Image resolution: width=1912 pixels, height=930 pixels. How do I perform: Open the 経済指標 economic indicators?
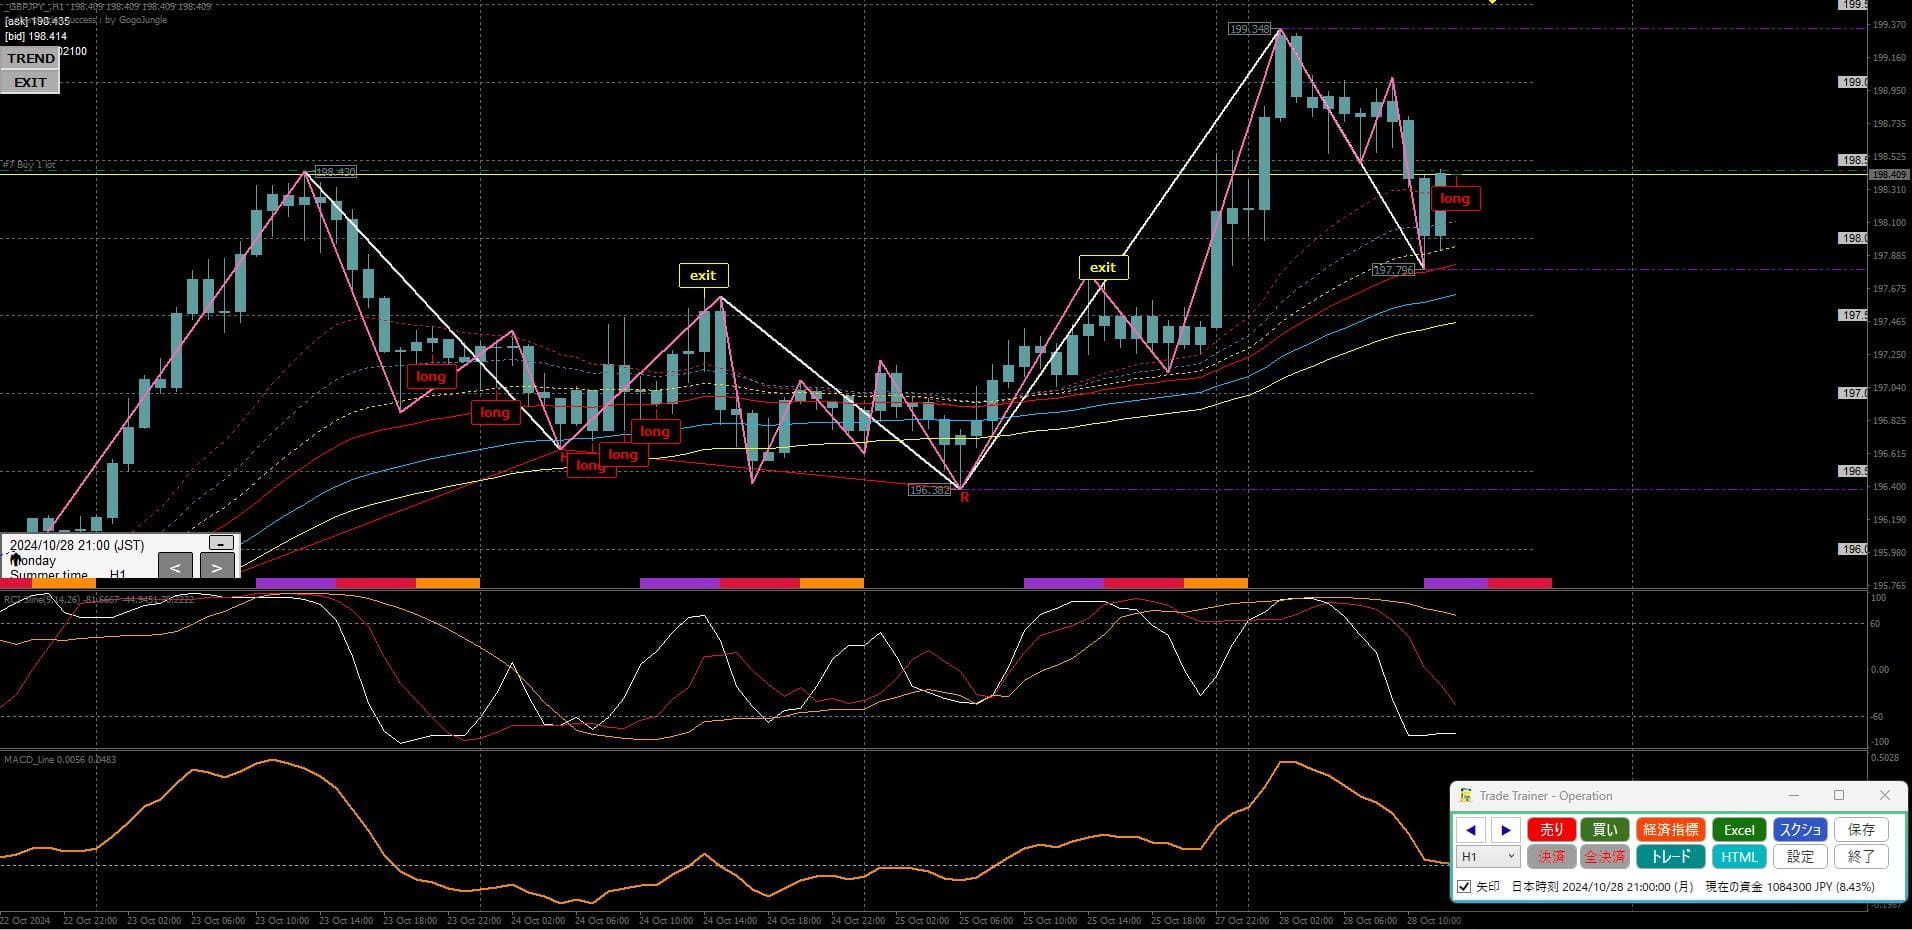pos(1670,830)
